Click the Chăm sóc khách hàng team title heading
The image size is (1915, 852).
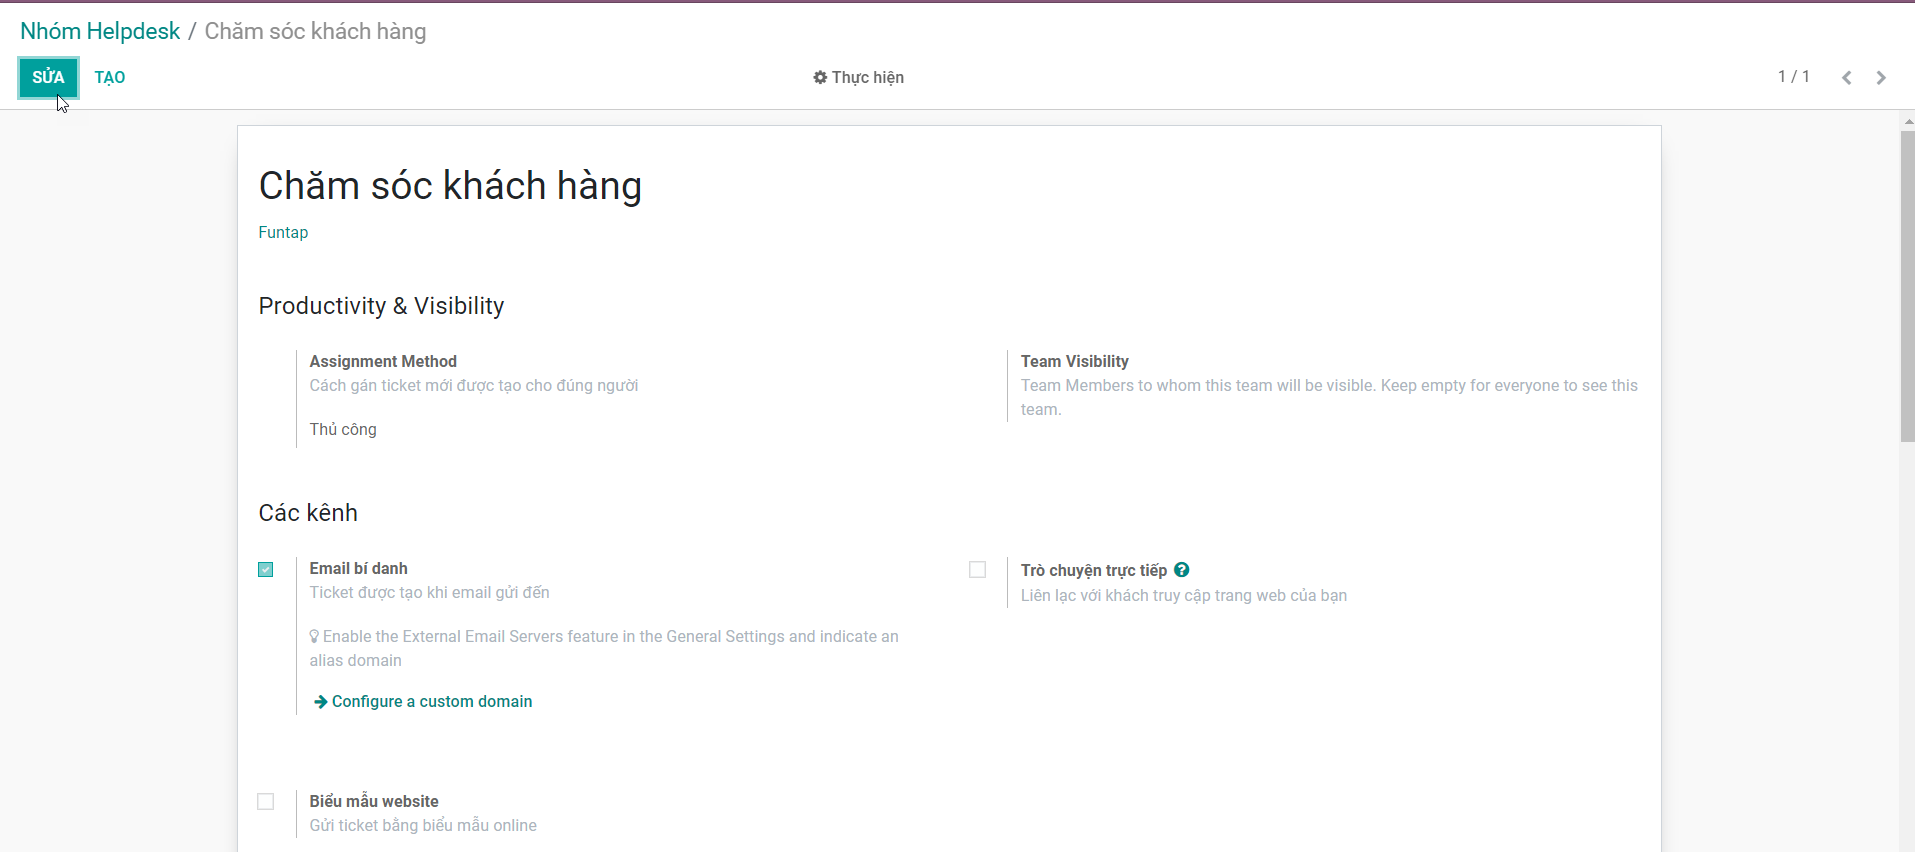tap(450, 187)
